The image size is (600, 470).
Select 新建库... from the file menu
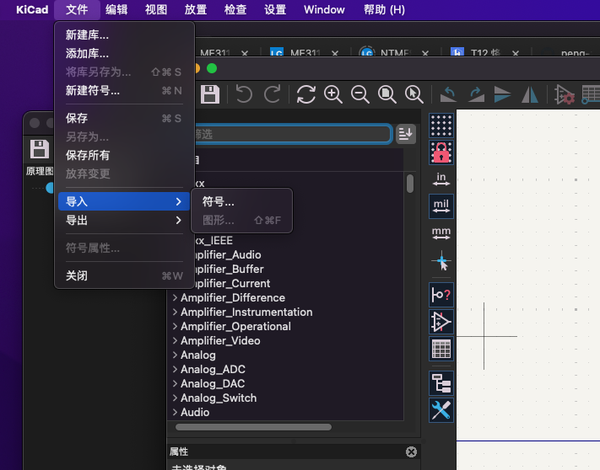pyautogui.click(x=124, y=35)
